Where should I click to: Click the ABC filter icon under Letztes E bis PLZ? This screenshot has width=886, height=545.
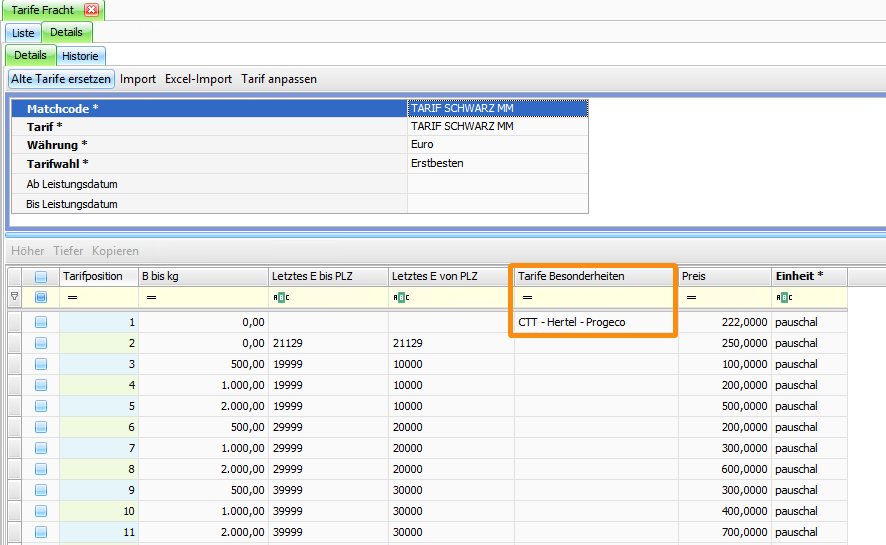coord(280,297)
